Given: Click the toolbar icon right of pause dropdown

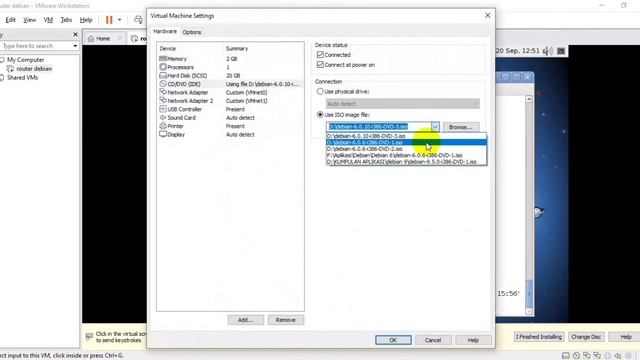Looking at the screenshot, I should pos(138,20).
